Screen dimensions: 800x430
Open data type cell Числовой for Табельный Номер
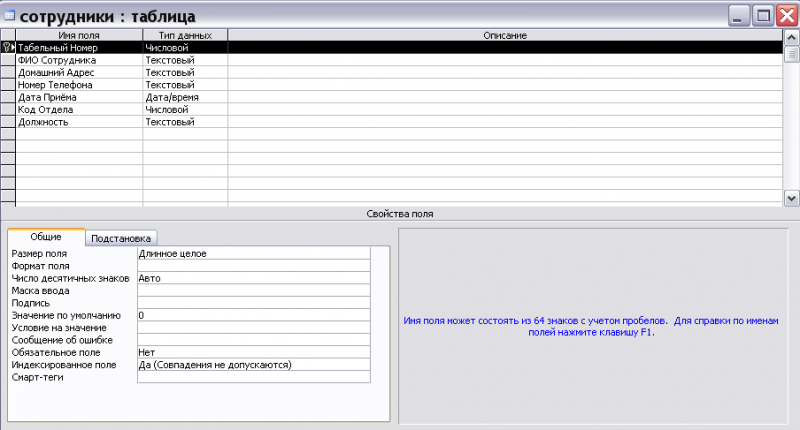(185, 47)
